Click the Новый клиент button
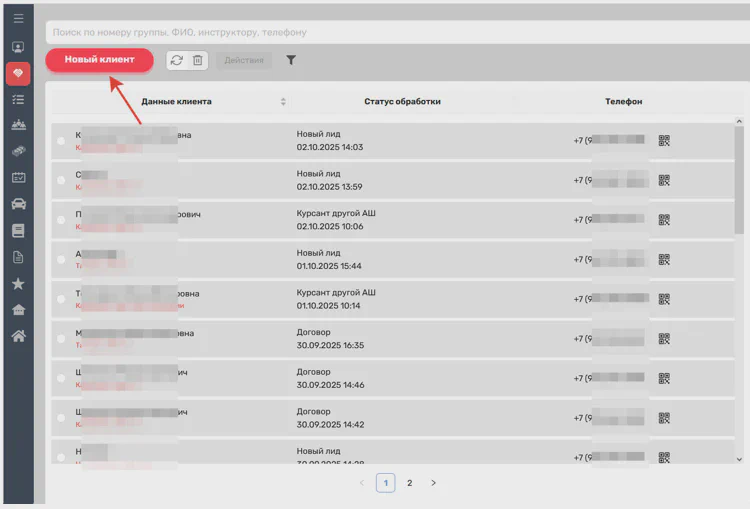The height and width of the screenshot is (509, 750). [x=99, y=60]
